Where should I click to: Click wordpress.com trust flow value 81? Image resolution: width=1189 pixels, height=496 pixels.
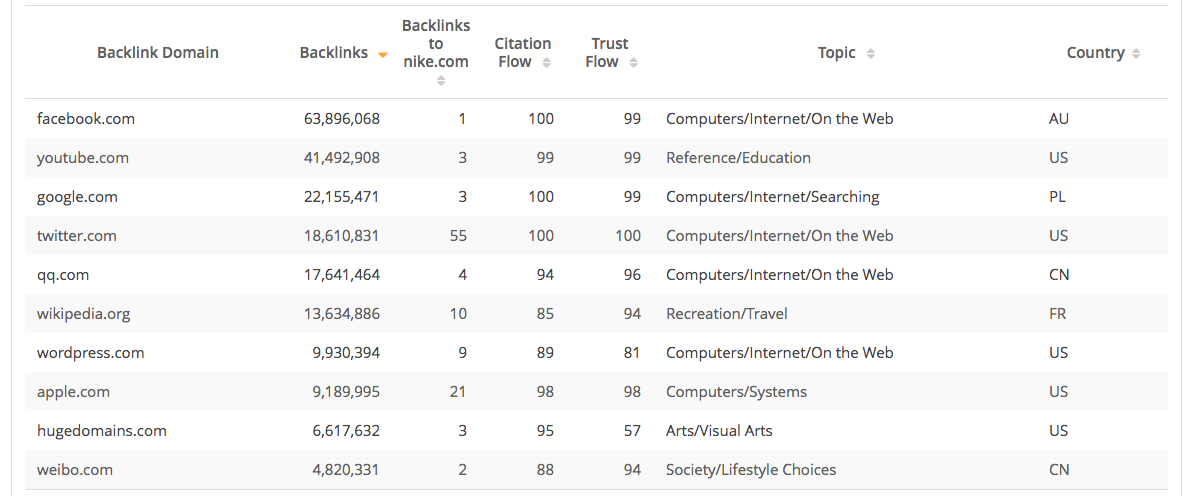click(x=632, y=353)
